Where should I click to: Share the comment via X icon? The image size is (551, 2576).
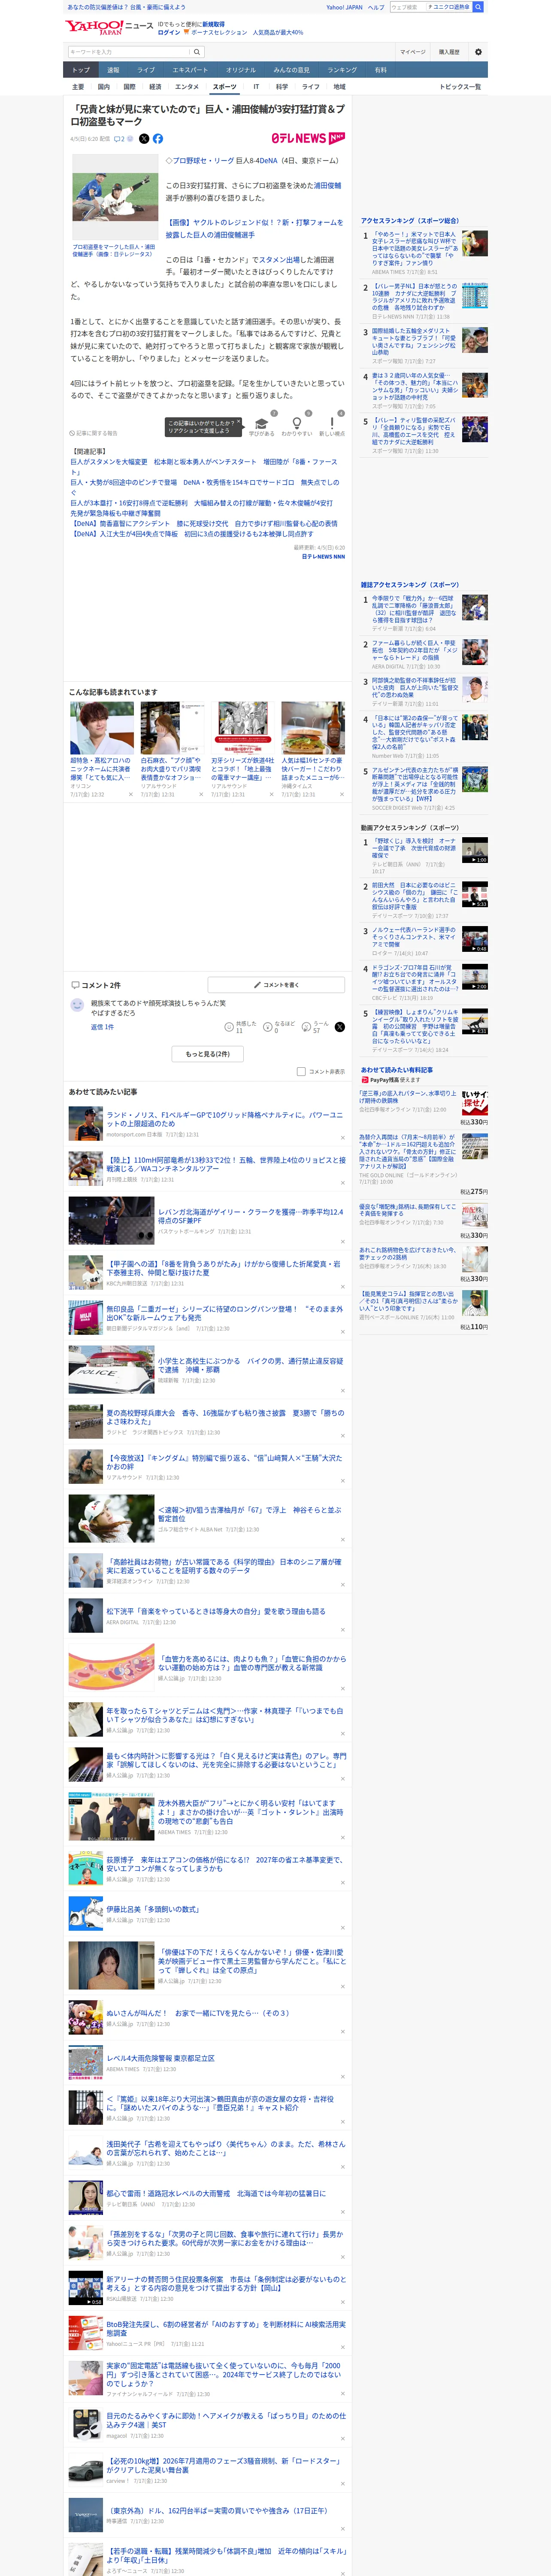click(340, 1027)
